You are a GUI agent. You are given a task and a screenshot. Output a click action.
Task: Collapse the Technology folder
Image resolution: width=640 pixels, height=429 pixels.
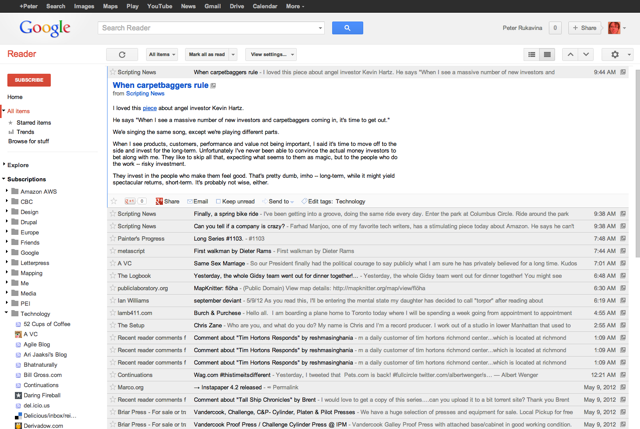[7, 313]
